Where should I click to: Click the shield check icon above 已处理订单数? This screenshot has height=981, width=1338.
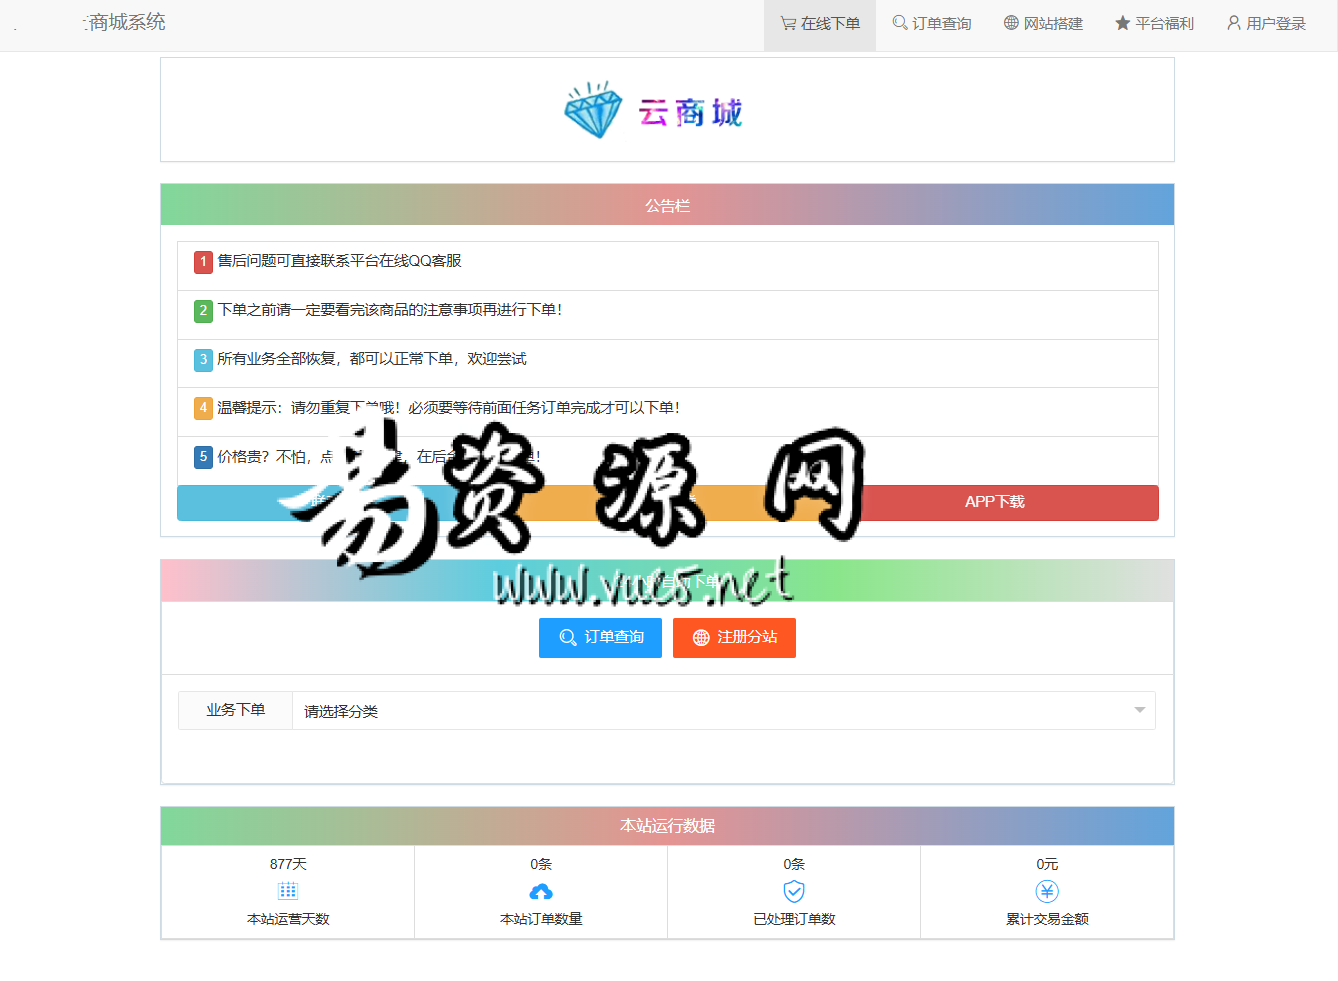794,891
